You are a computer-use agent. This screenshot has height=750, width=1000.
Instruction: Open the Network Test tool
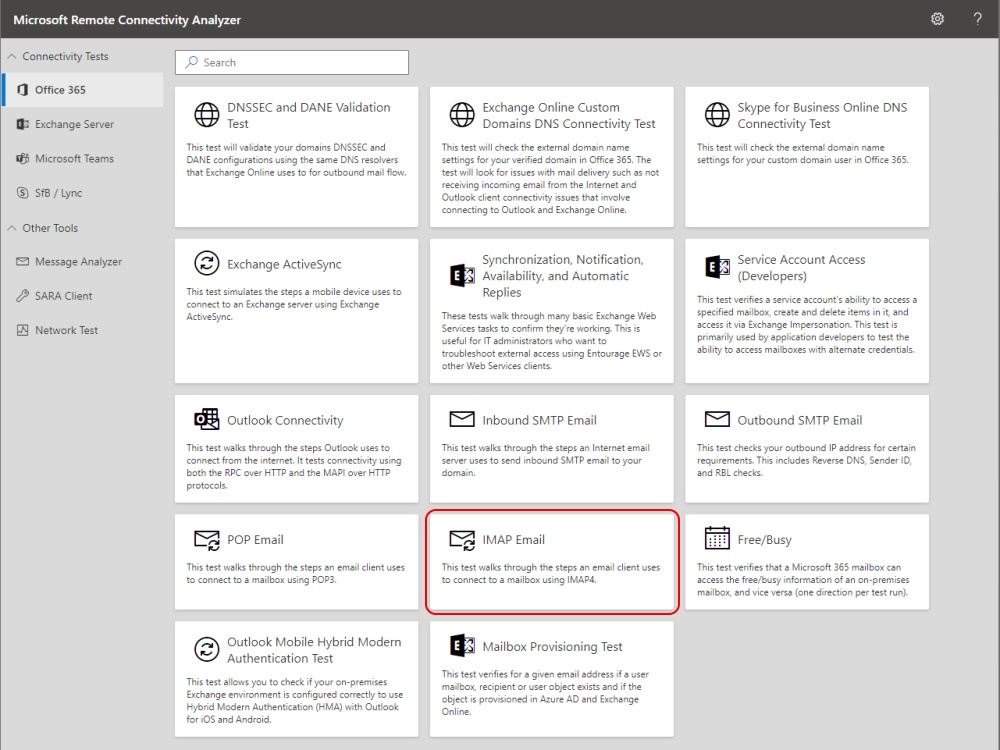point(83,330)
